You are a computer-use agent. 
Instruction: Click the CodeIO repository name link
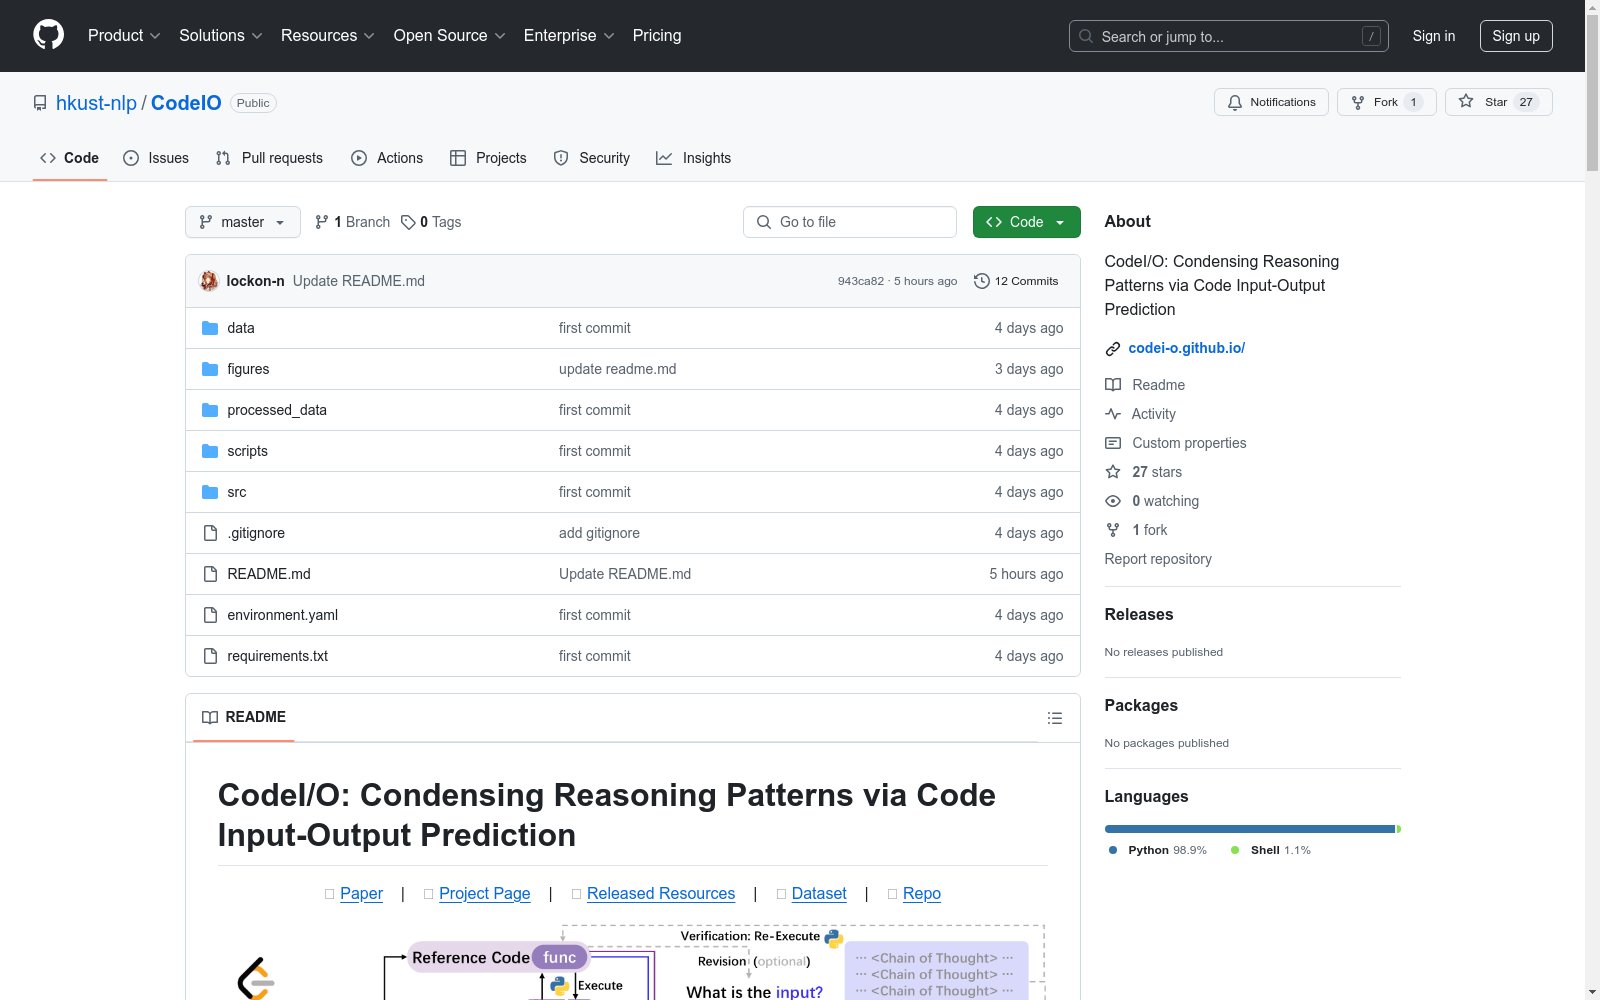[186, 103]
